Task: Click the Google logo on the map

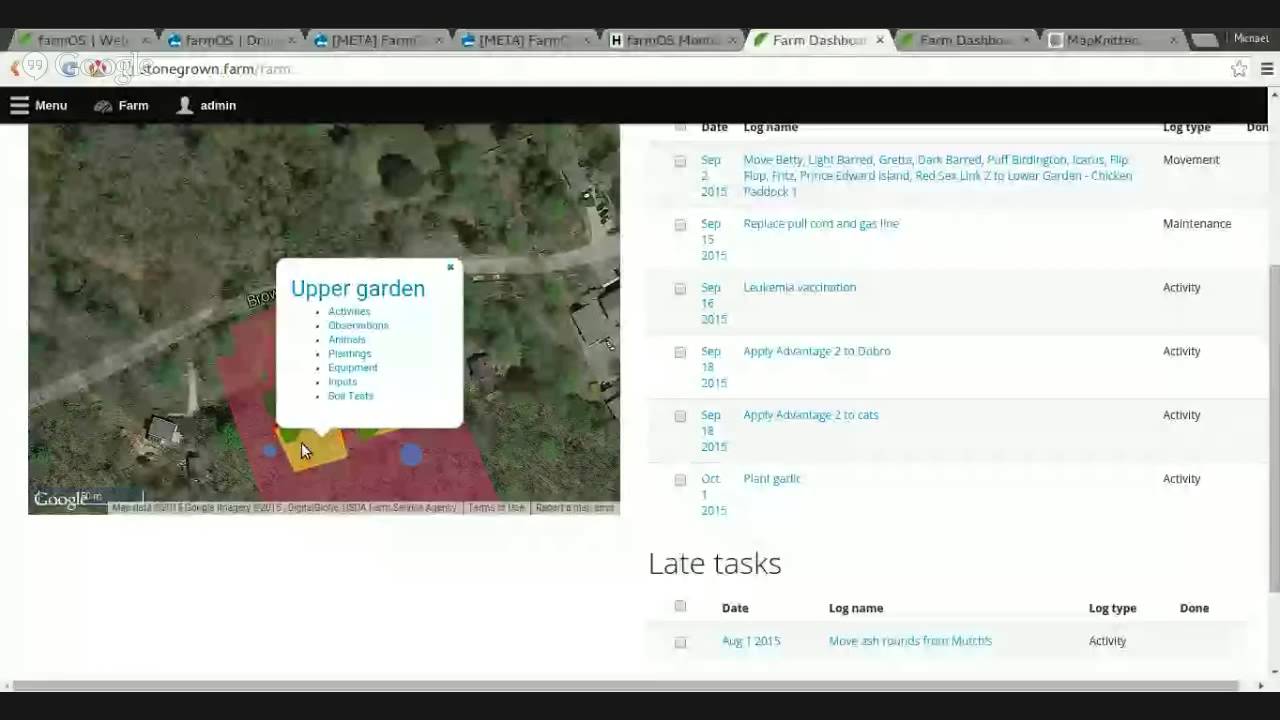Action: tap(60, 499)
